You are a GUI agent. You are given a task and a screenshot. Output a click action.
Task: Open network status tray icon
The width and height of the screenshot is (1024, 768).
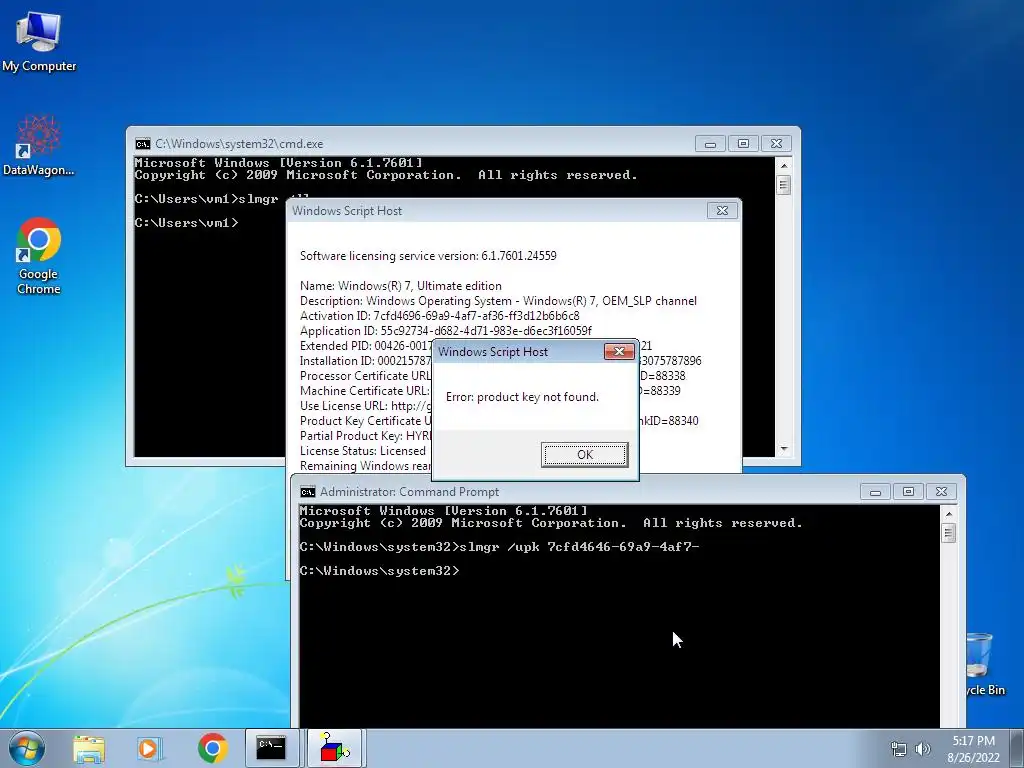click(x=899, y=749)
